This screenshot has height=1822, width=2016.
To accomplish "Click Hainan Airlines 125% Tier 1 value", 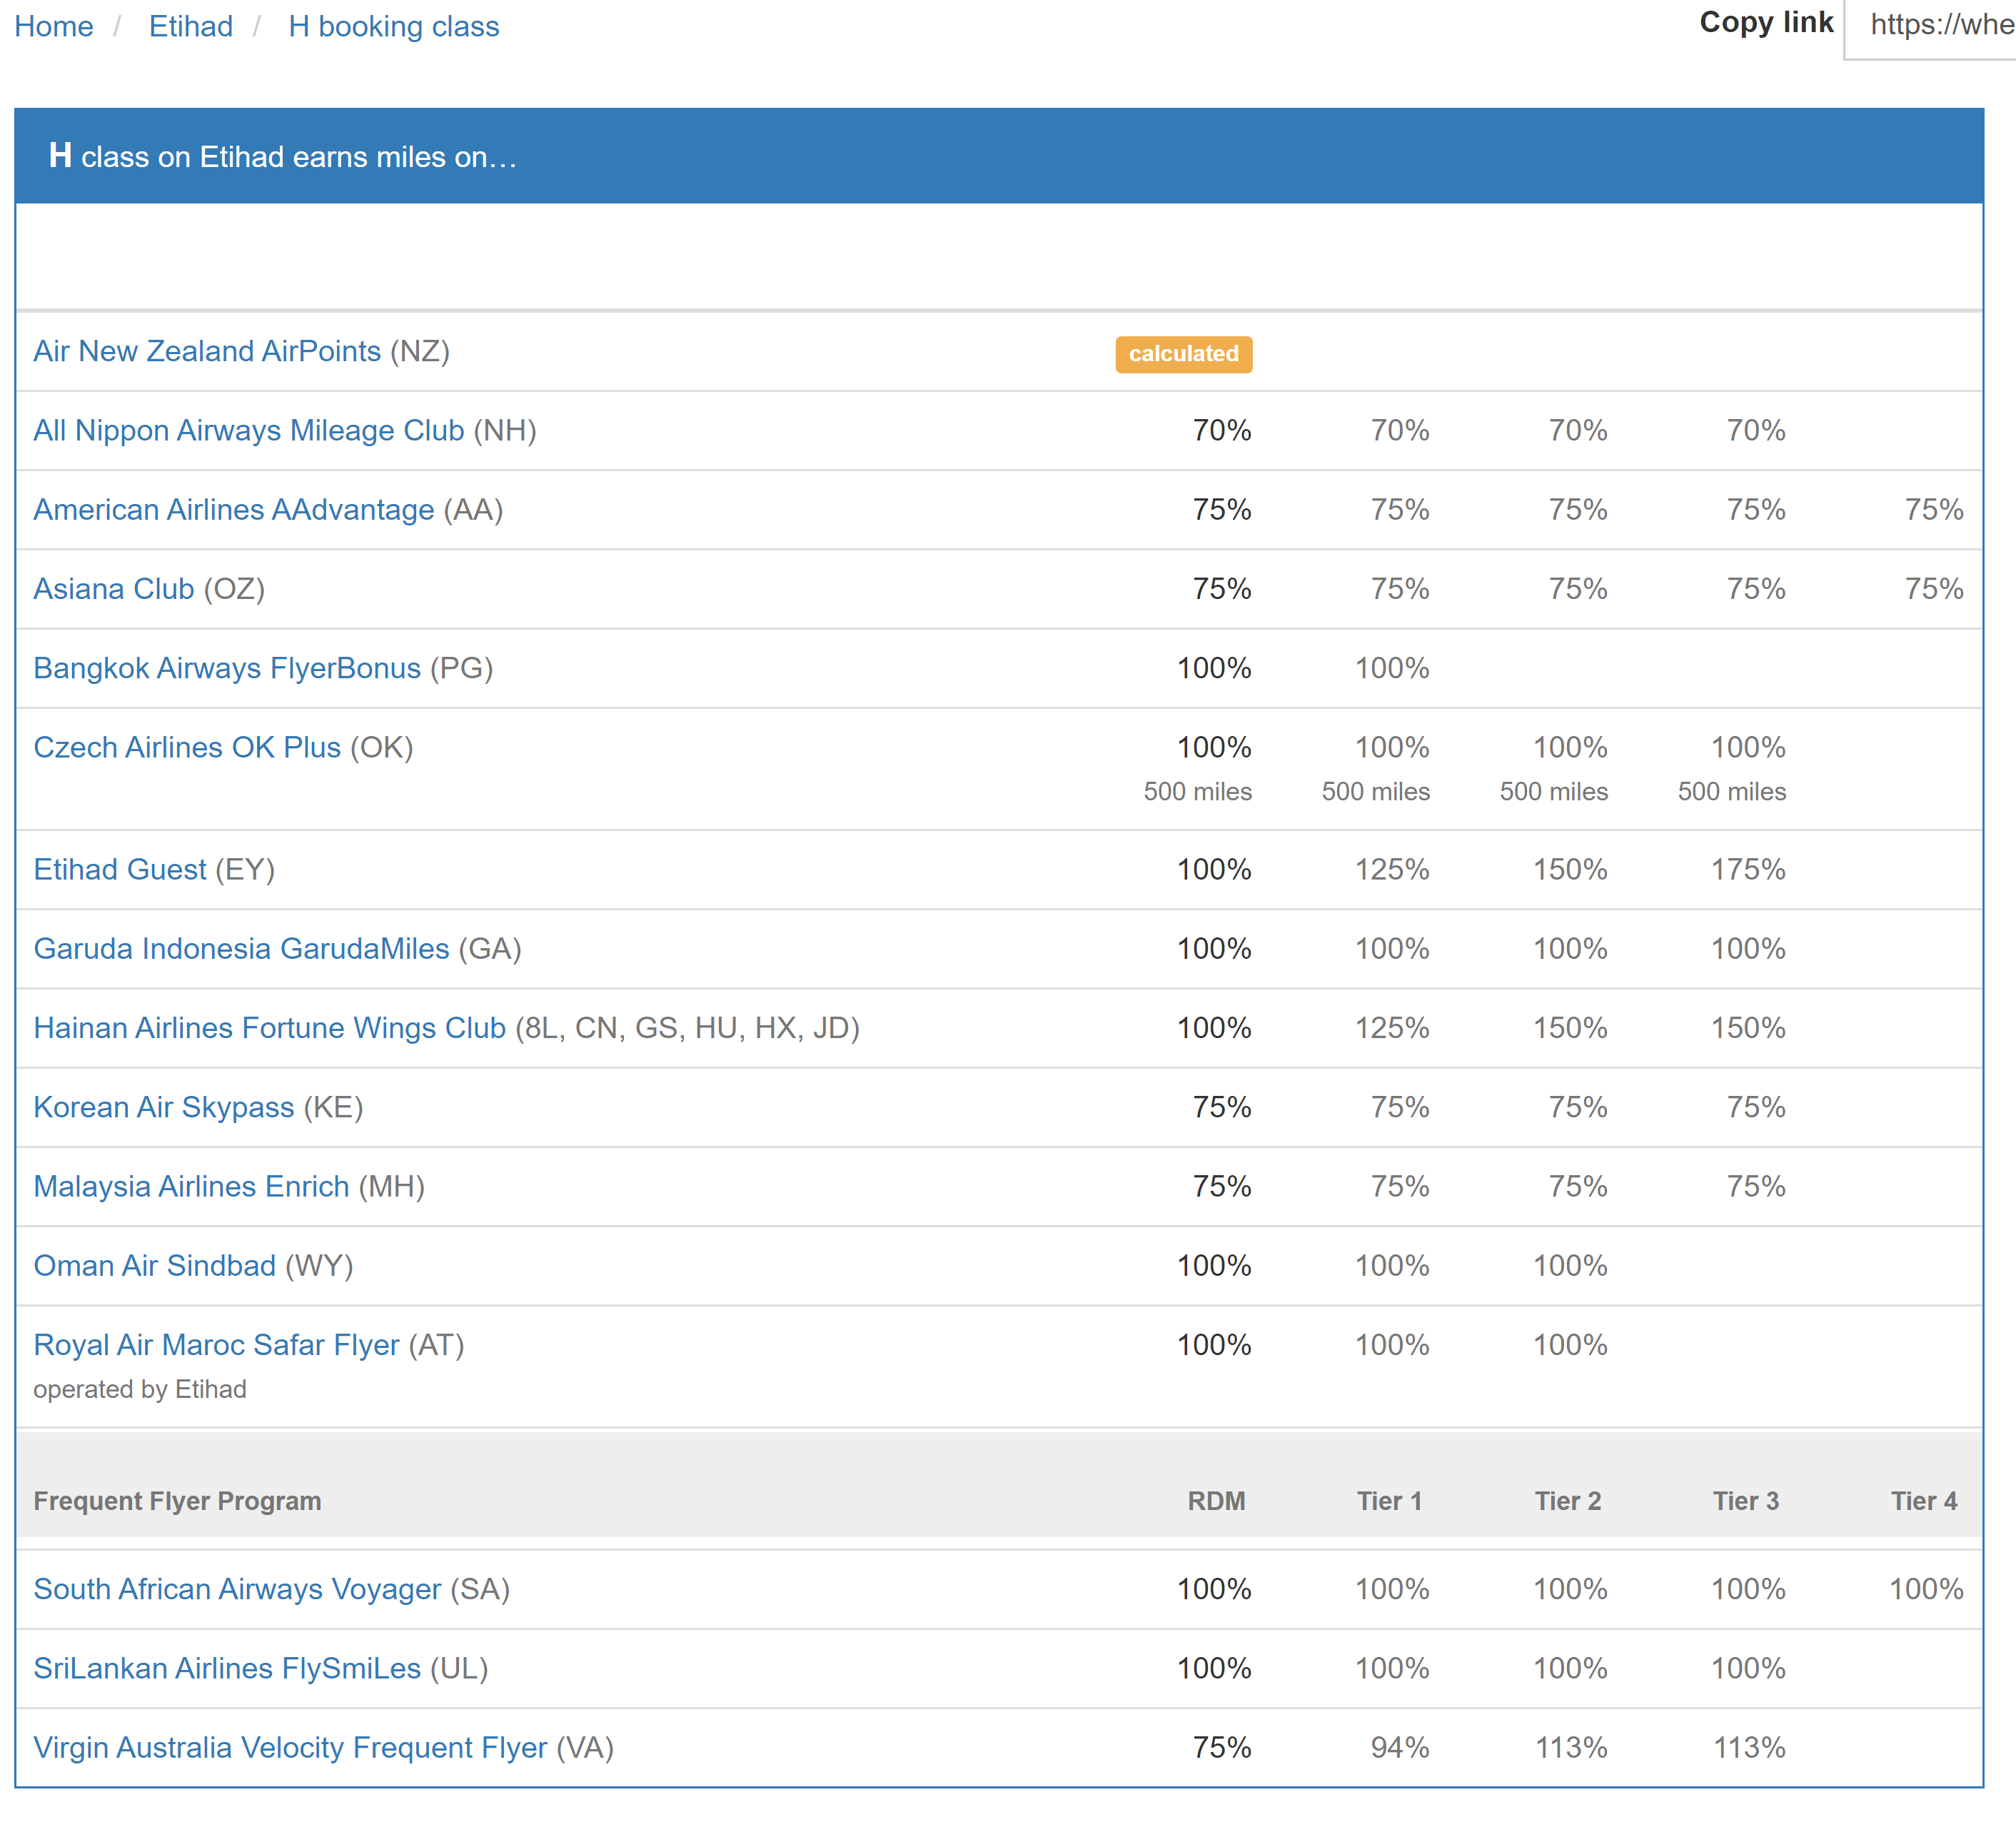I will (x=1392, y=1027).
